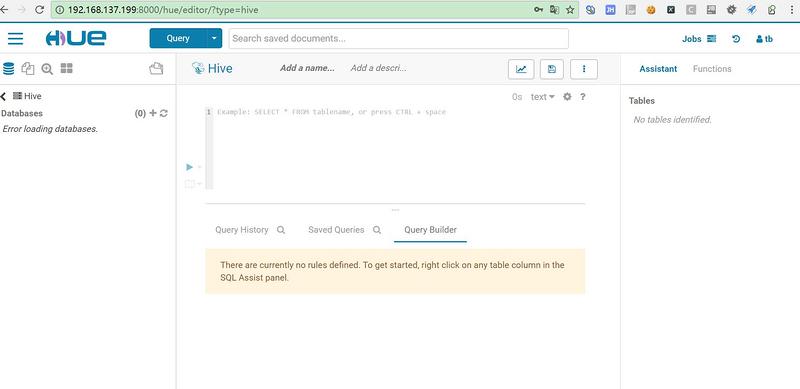Open the chart presentation button

pos(521,69)
